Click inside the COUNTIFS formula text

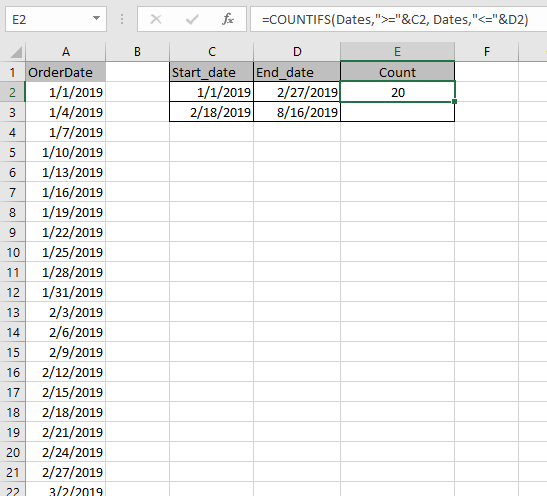tap(395, 20)
